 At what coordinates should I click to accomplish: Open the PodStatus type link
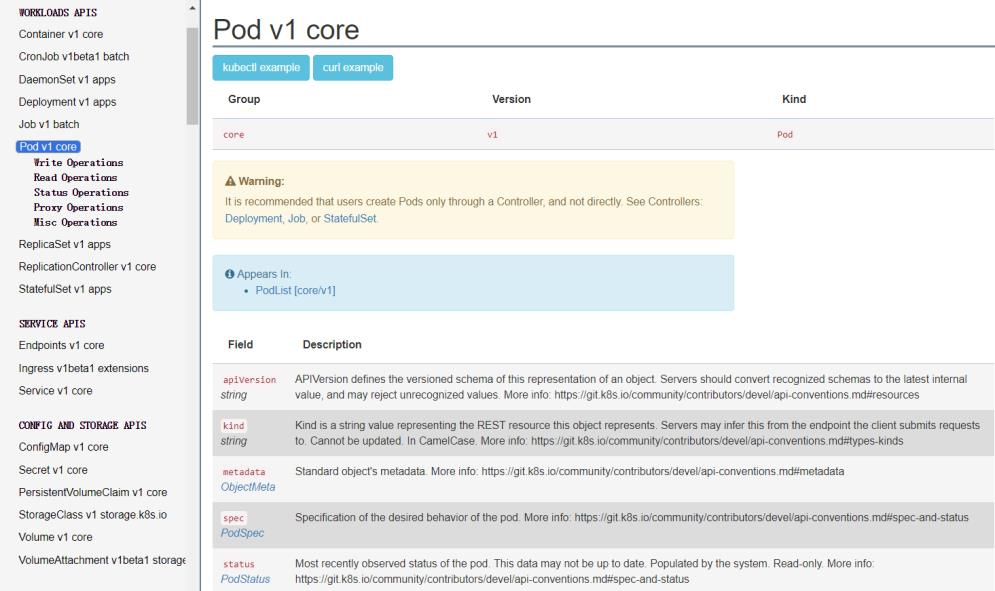coord(246,578)
